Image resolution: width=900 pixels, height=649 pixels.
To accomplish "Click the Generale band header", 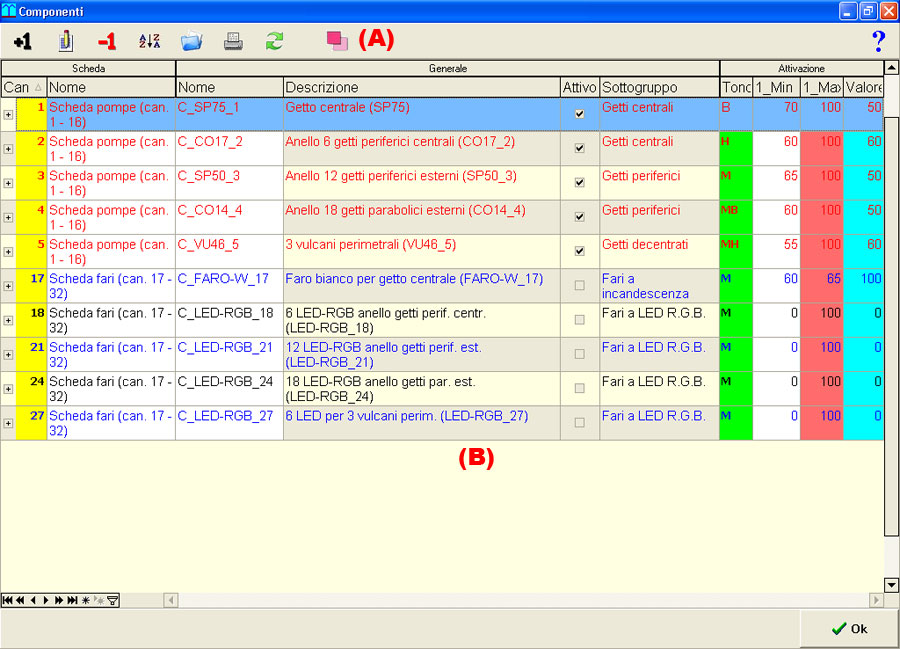I will pyautogui.click(x=448, y=68).
